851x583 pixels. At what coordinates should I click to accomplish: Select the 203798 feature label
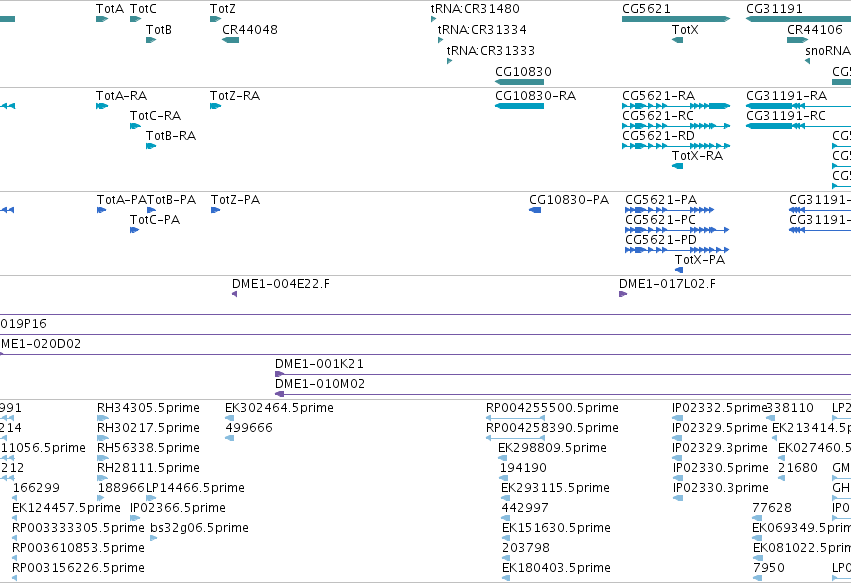526,548
